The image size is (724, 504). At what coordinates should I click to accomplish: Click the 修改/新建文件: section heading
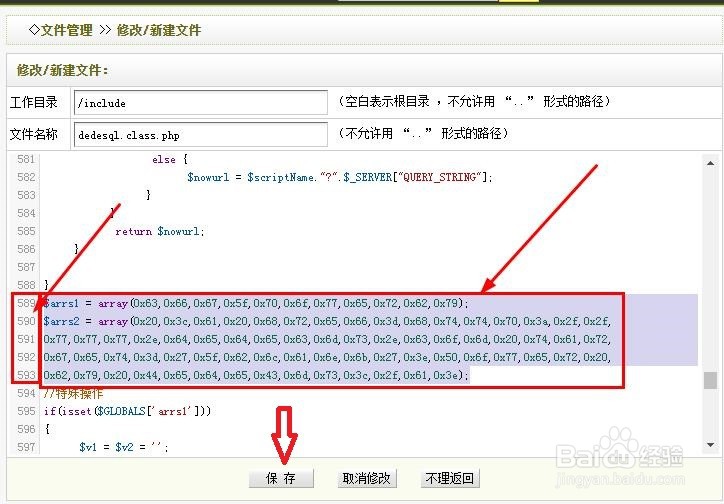tap(63, 70)
